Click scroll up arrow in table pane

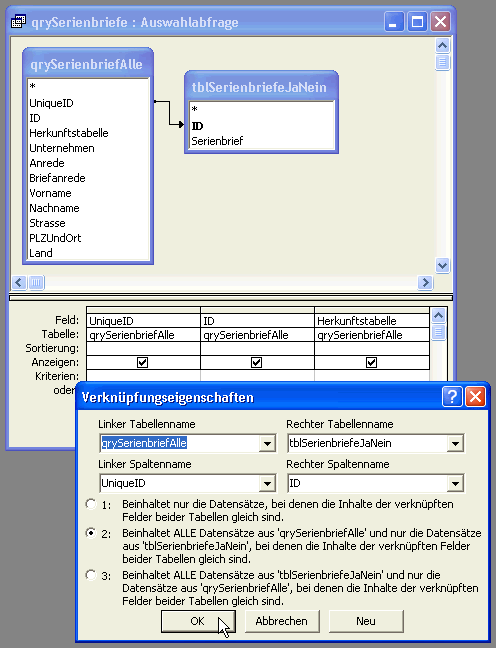pos(442,45)
